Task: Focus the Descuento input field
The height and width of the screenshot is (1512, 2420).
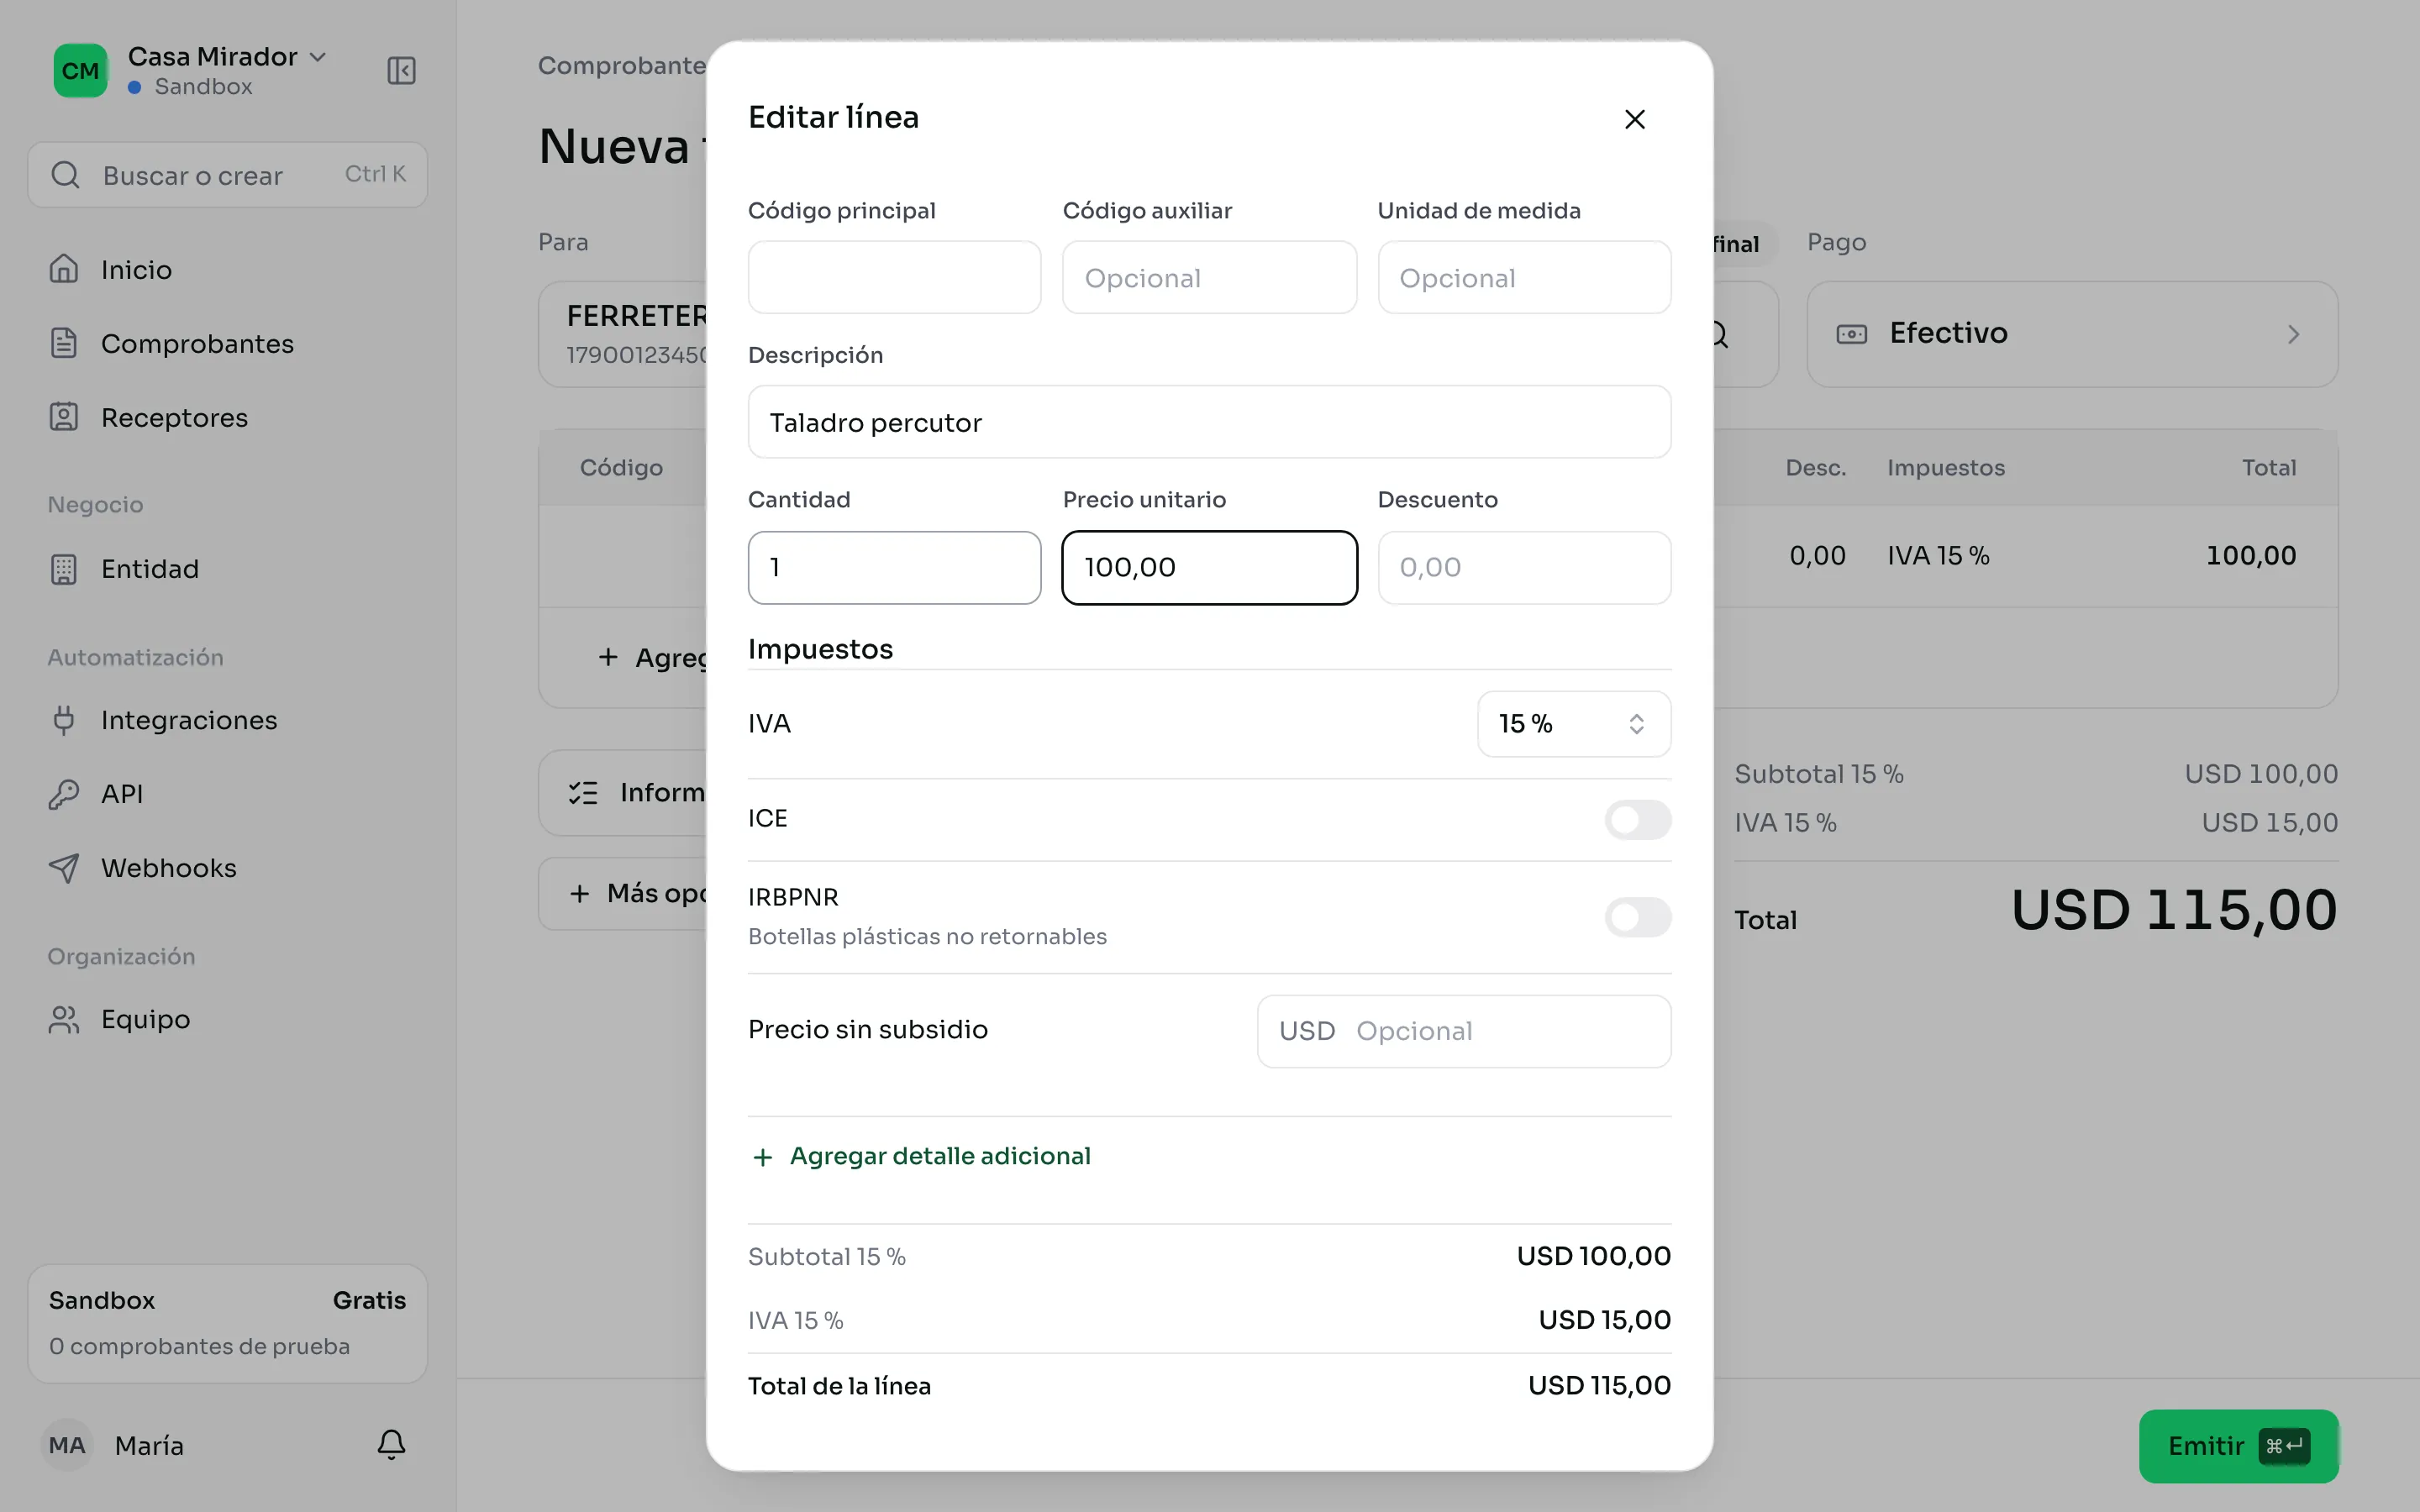Action: coord(1524,568)
